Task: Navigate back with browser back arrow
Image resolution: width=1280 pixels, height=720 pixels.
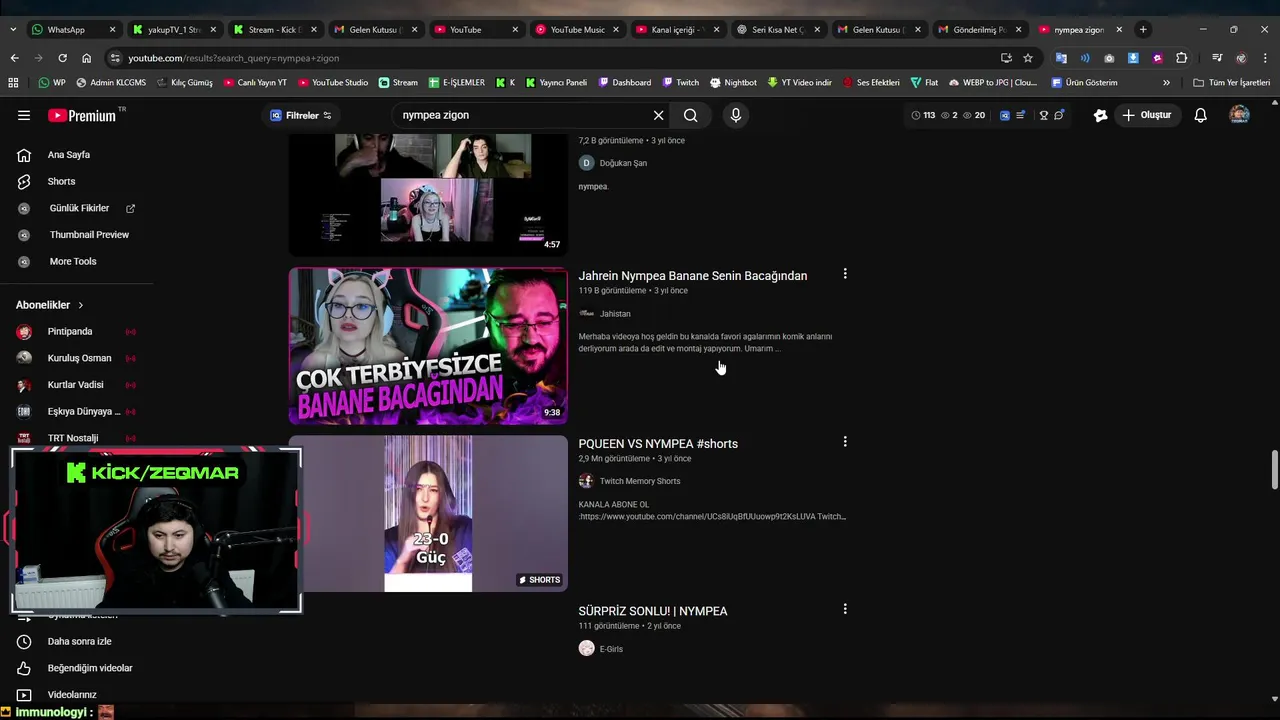Action: tap(14, 58)
